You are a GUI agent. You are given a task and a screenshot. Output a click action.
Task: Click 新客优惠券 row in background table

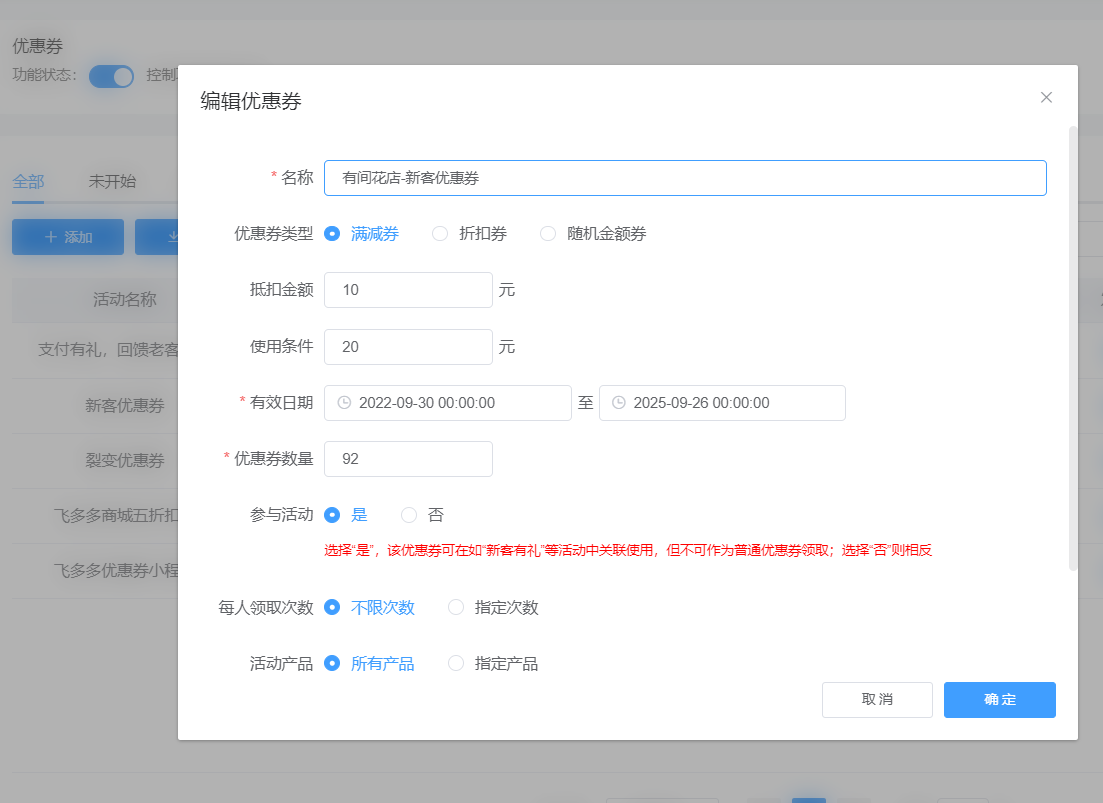[x=95, y=406]
